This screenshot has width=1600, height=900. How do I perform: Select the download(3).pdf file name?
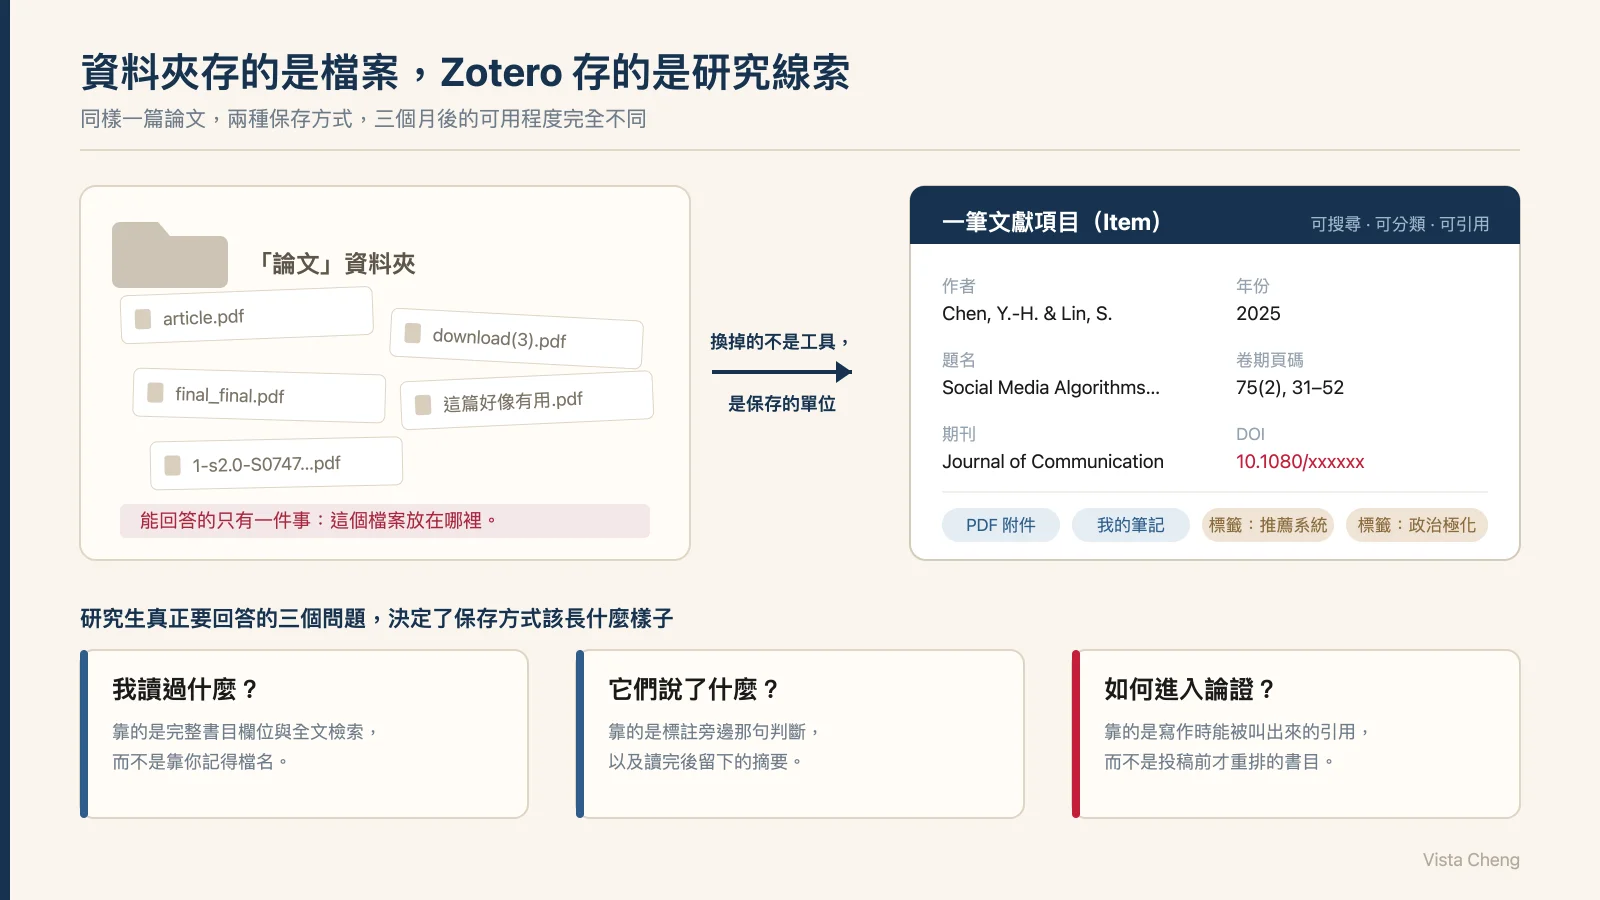pos(499,339)
